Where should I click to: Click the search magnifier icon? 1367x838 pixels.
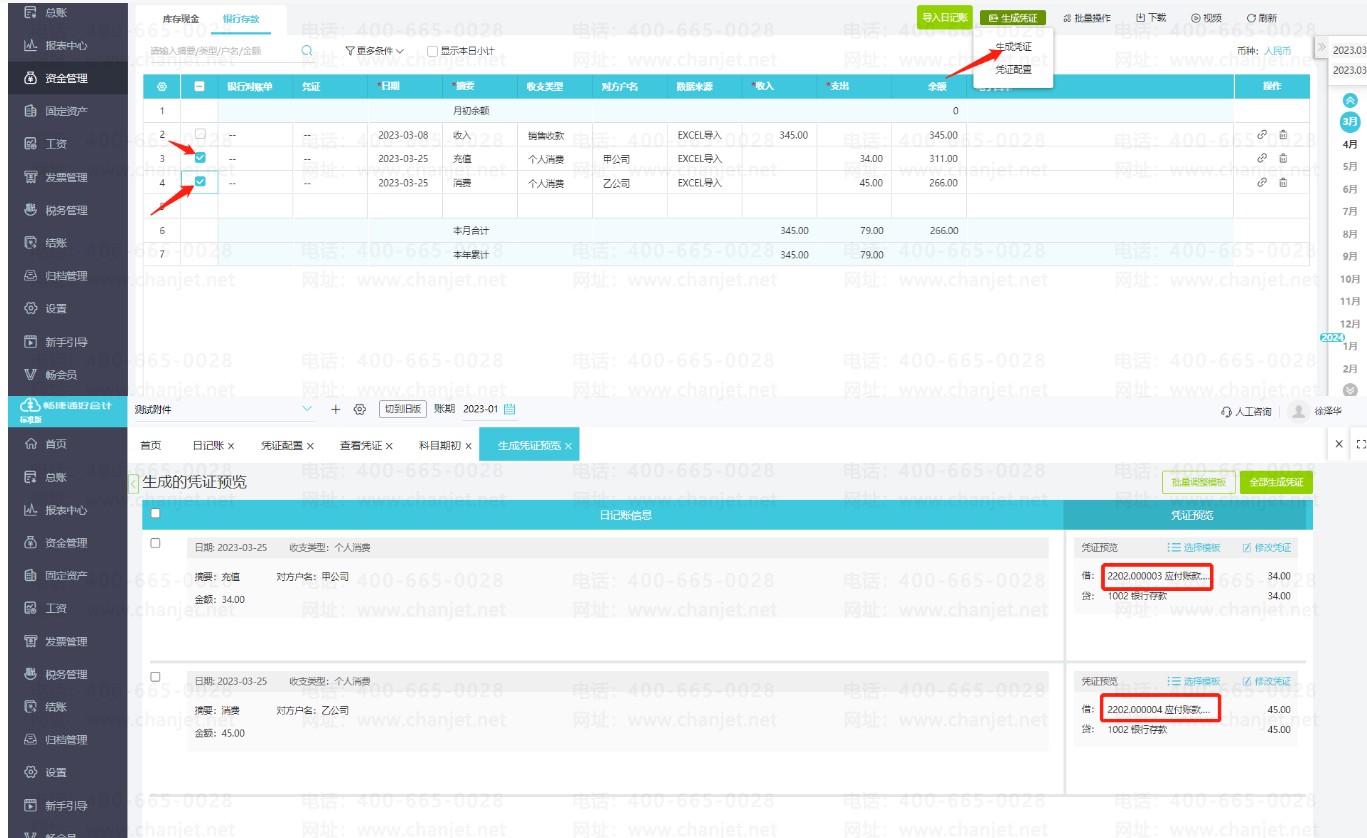tap(307, 50)
